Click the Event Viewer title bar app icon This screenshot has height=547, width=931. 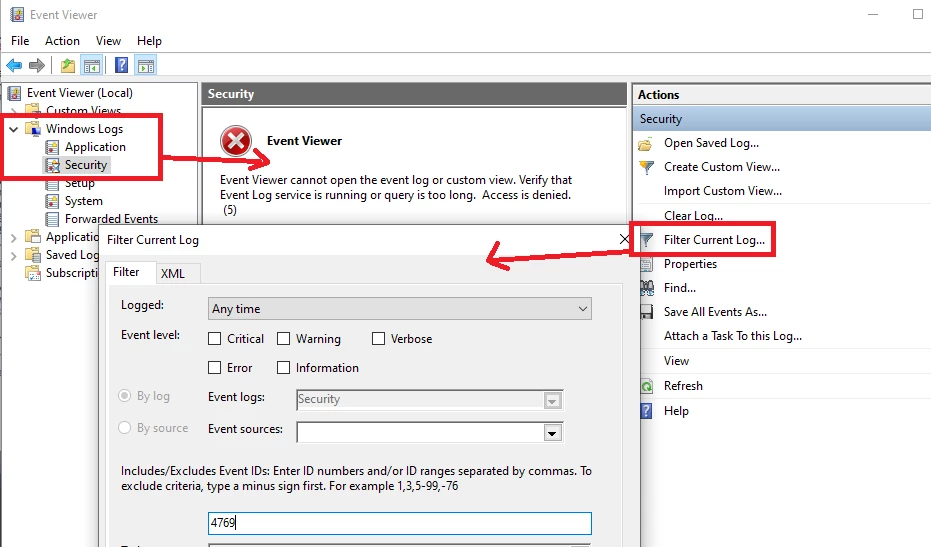[17, 14]
